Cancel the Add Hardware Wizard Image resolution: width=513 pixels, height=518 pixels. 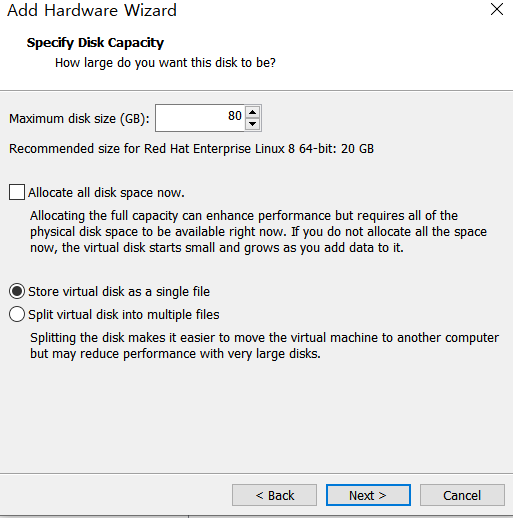(x=462, y=495)
